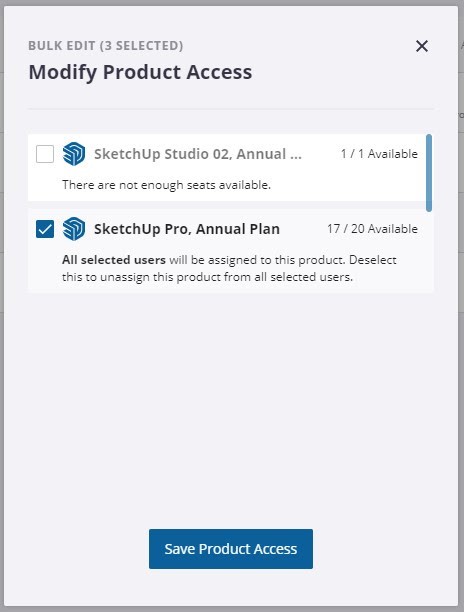Click the bold All selected users text
The width and height of the screenshot is (464, 612).
114,260
